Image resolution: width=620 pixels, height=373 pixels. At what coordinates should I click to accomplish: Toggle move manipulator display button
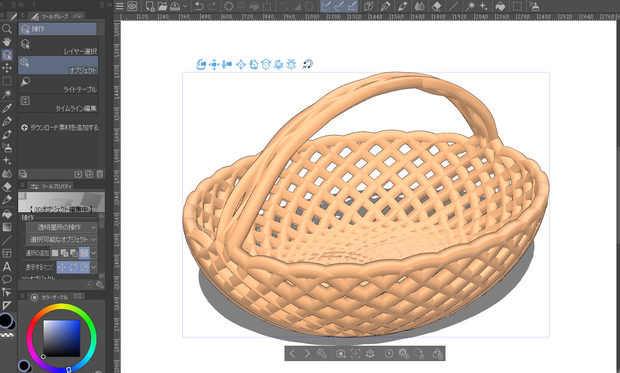(62, 267)
